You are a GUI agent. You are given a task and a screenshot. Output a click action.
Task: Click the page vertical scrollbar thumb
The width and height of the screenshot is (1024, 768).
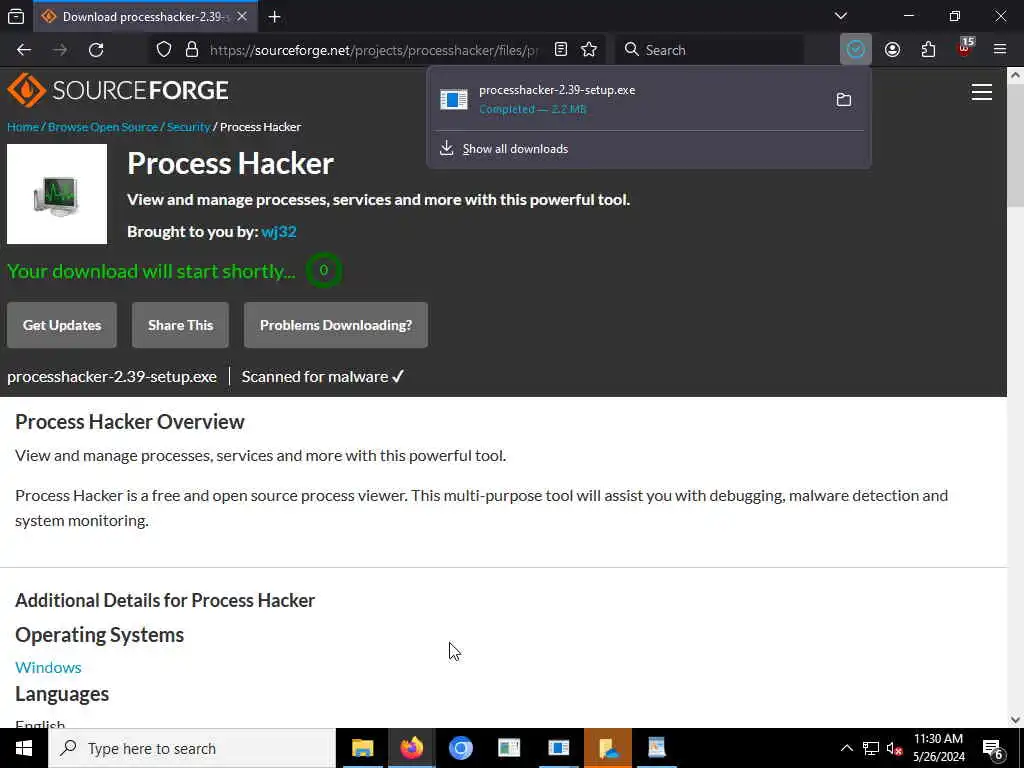[x=1016, y=147]
